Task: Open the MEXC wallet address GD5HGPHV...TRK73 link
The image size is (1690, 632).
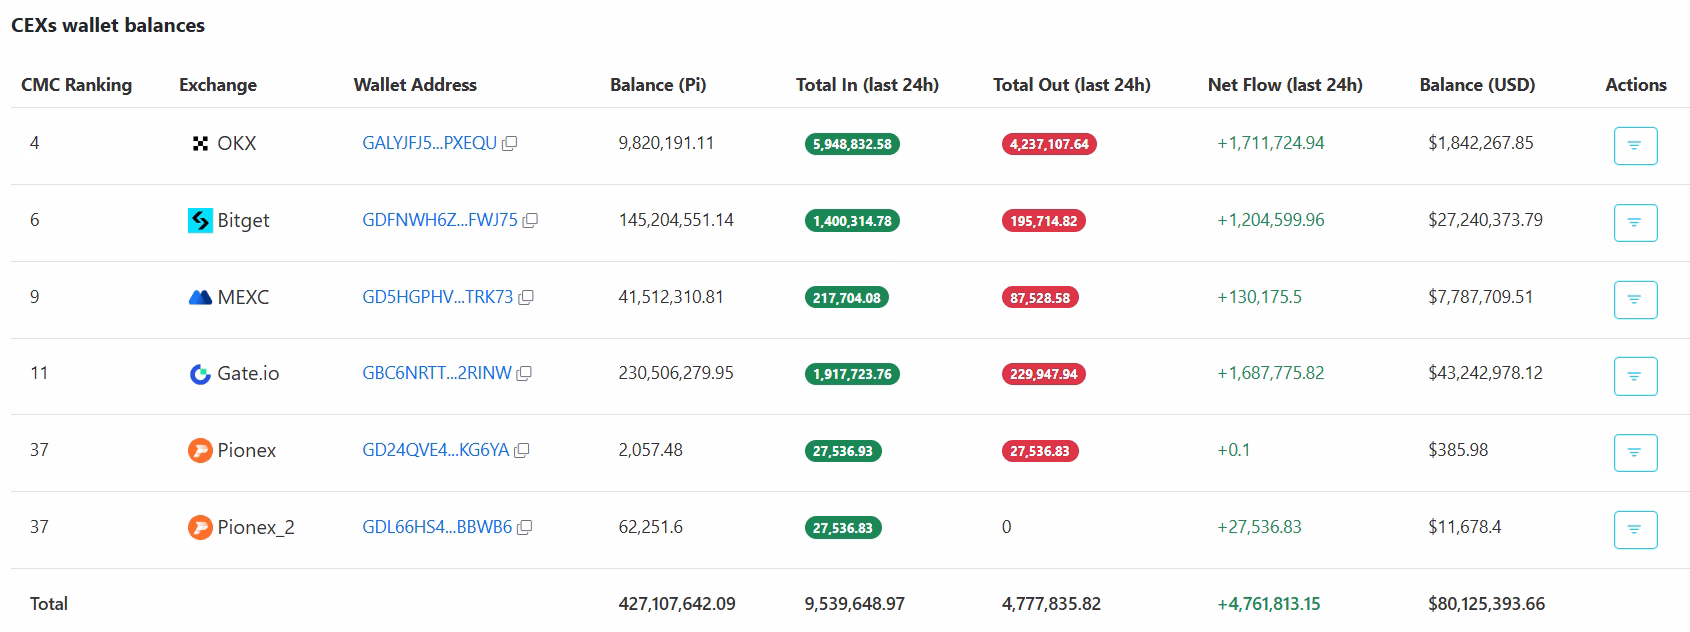Action: pos(437,297)
